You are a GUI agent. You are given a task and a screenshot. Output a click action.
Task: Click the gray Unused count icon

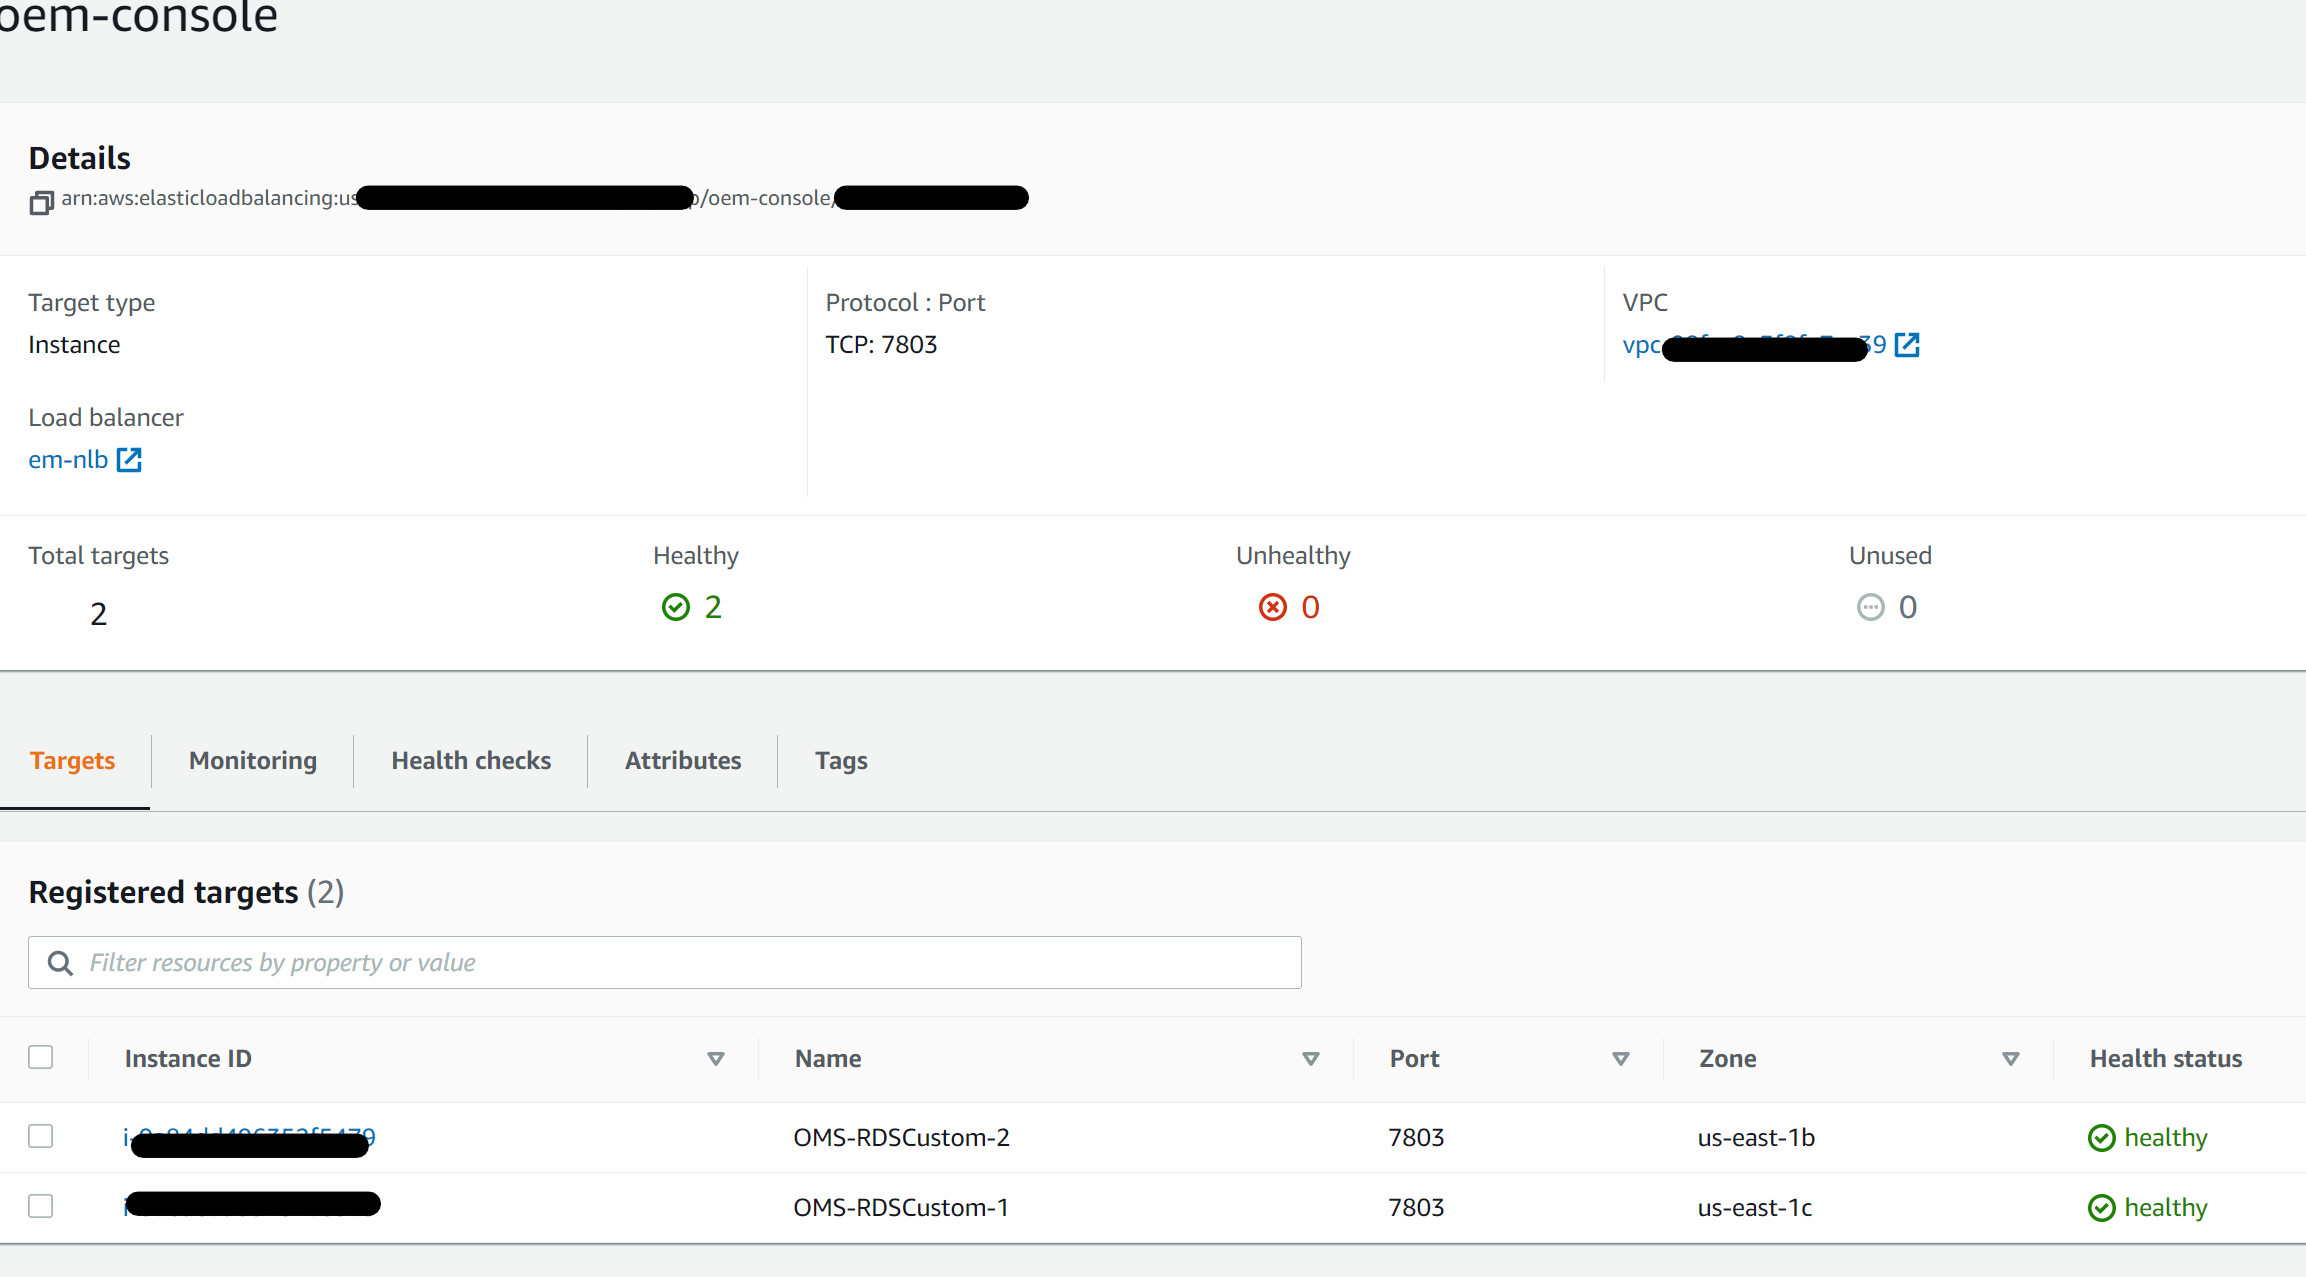click(1870, 607)
